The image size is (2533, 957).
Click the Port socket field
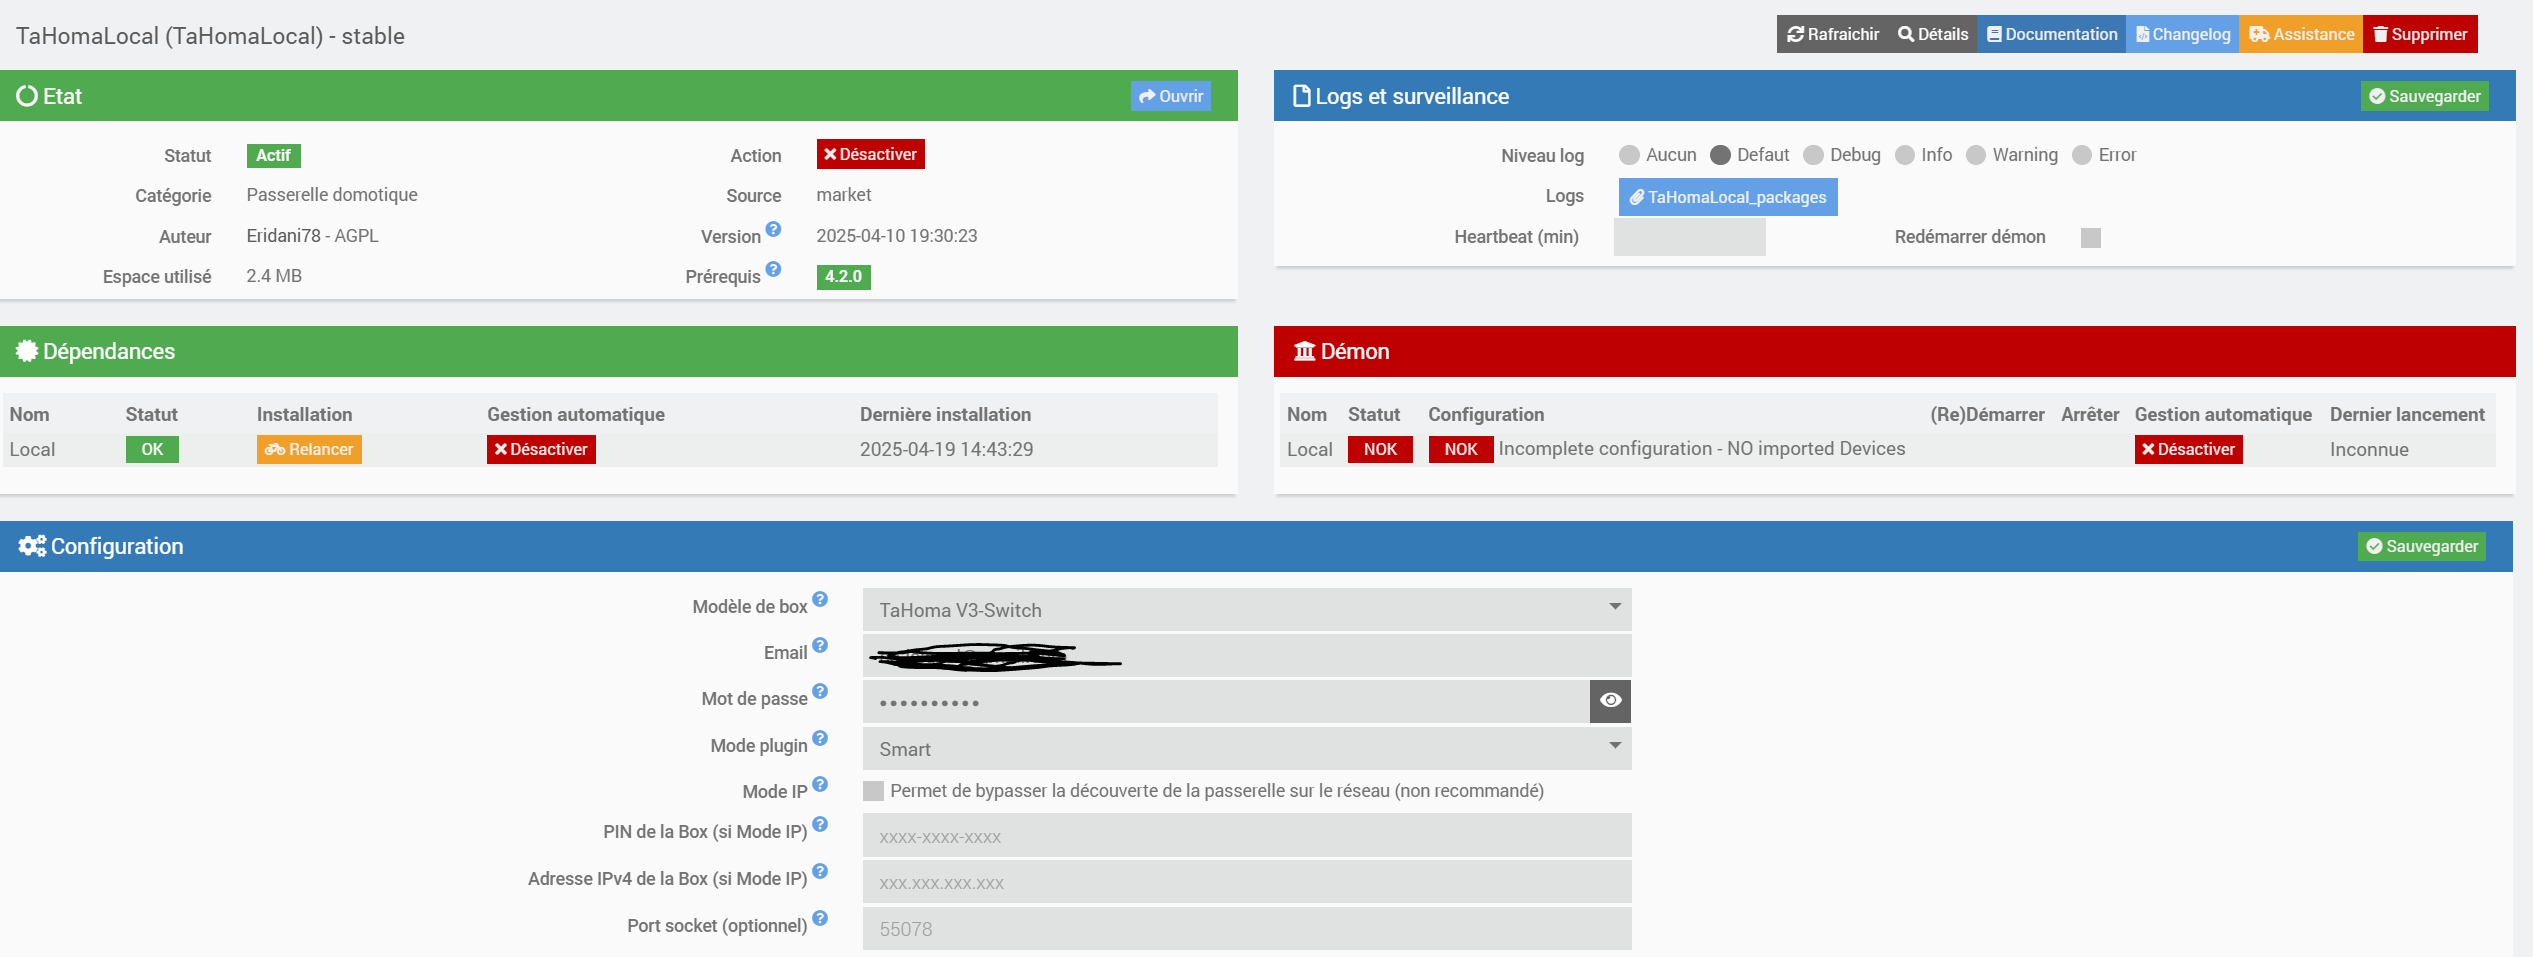(1247, 928)
